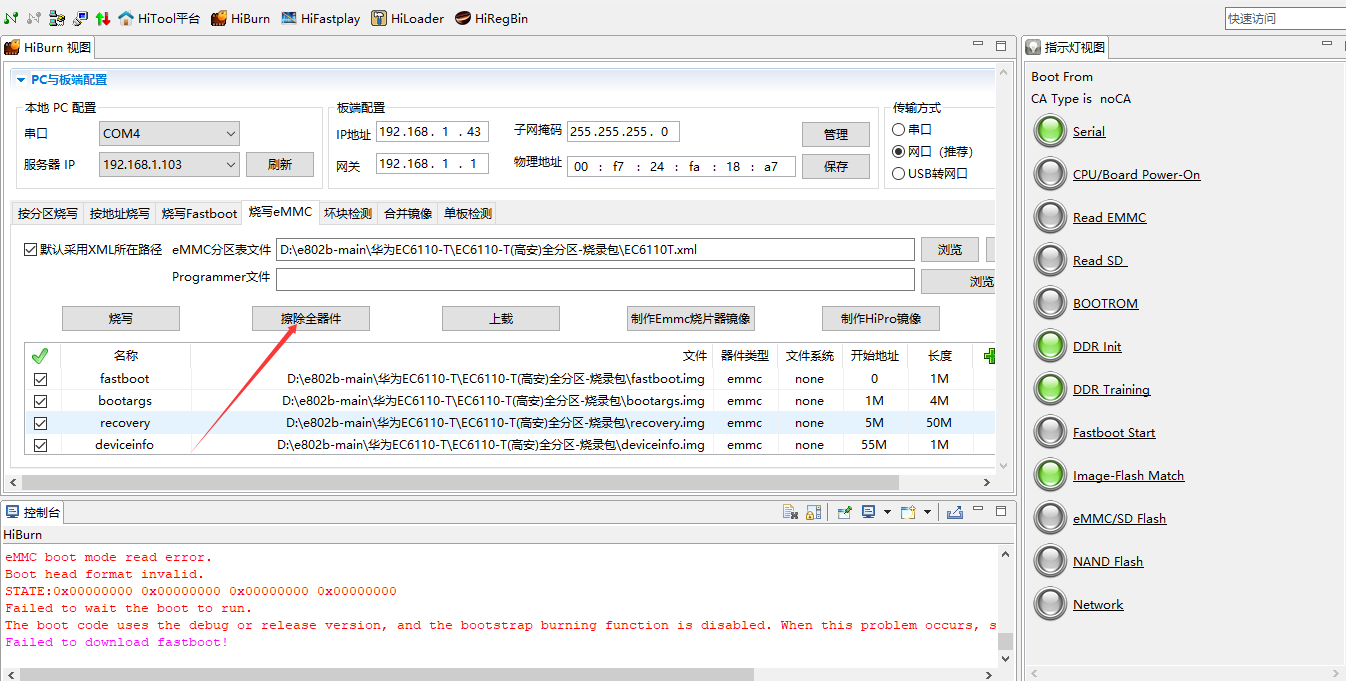Click 制作Emmc烧片器镜像 button

point(691,318)
